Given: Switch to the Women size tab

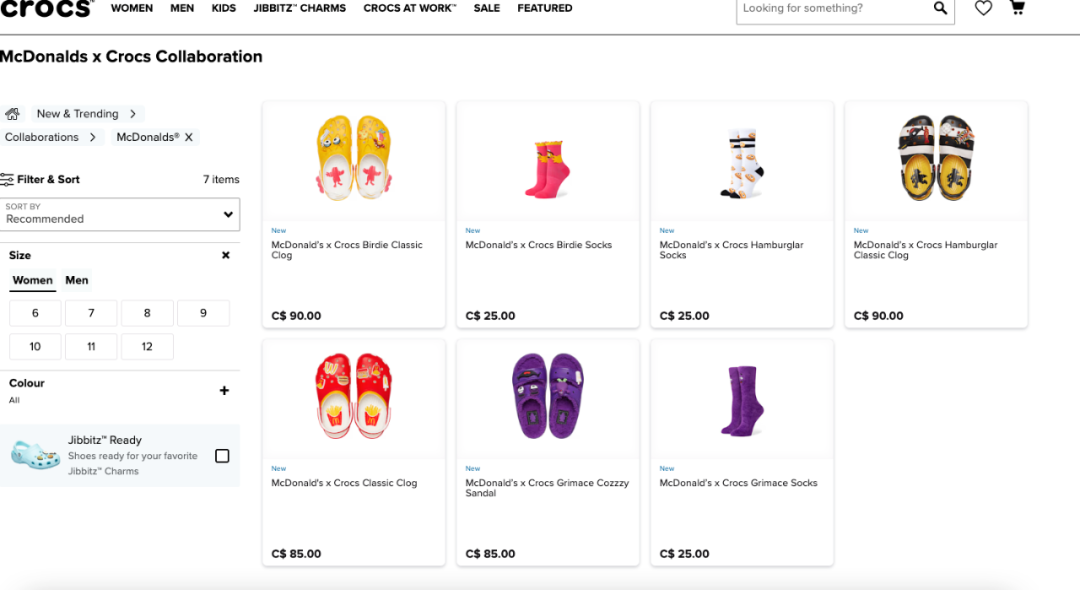Looking at the screenshot, I should pos(32,280).
